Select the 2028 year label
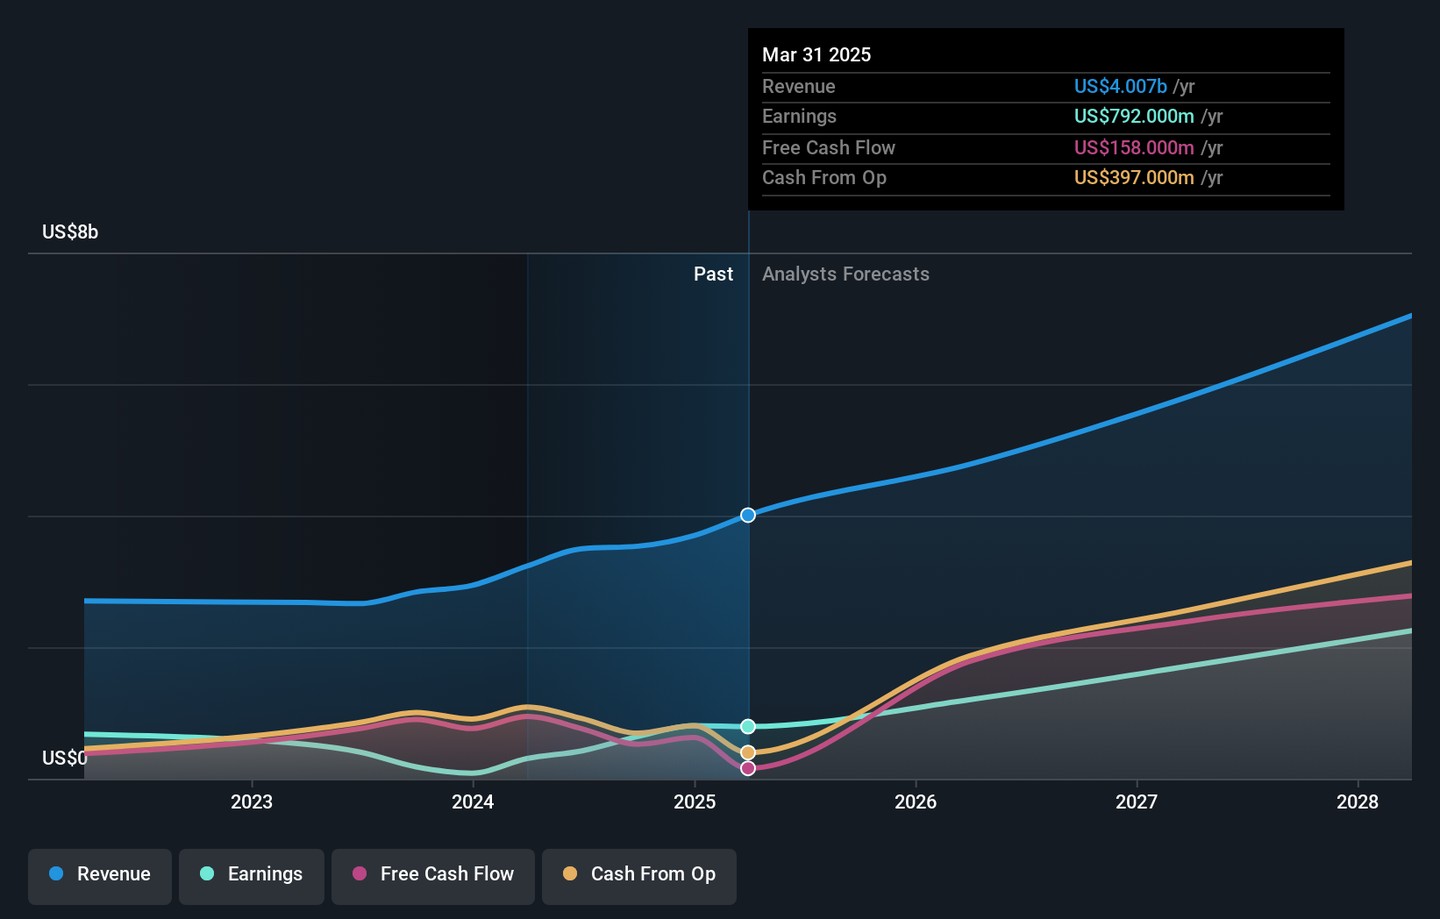 point(1357,802)
